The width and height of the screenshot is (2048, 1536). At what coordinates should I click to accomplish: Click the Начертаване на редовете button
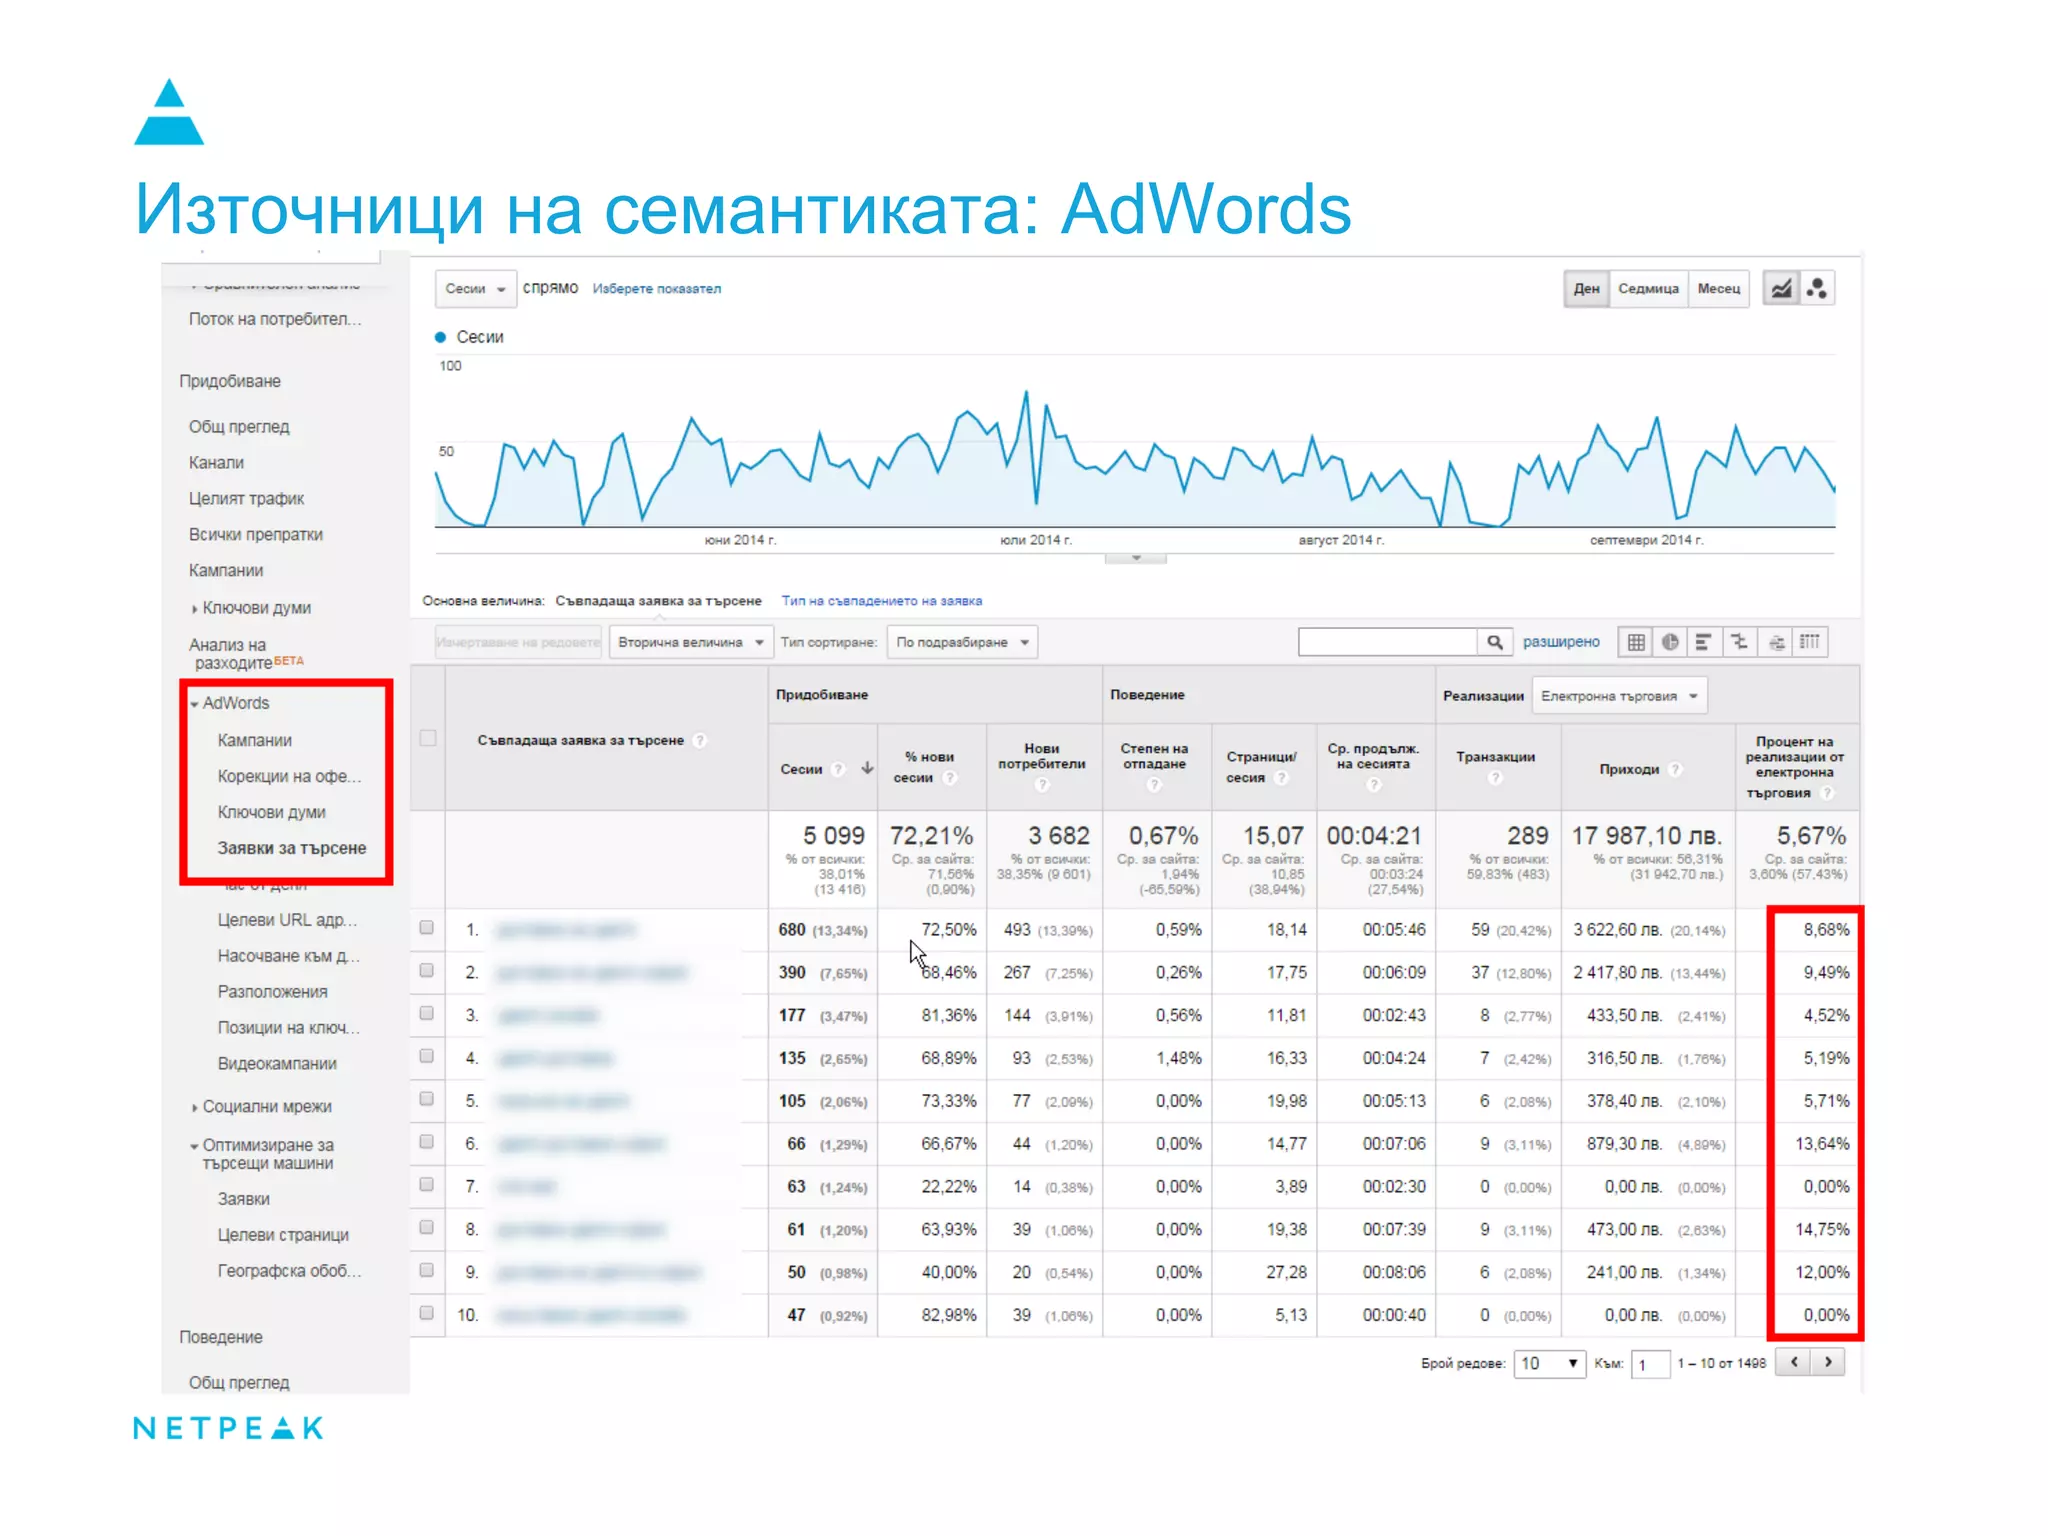click(x=518, y=642)
